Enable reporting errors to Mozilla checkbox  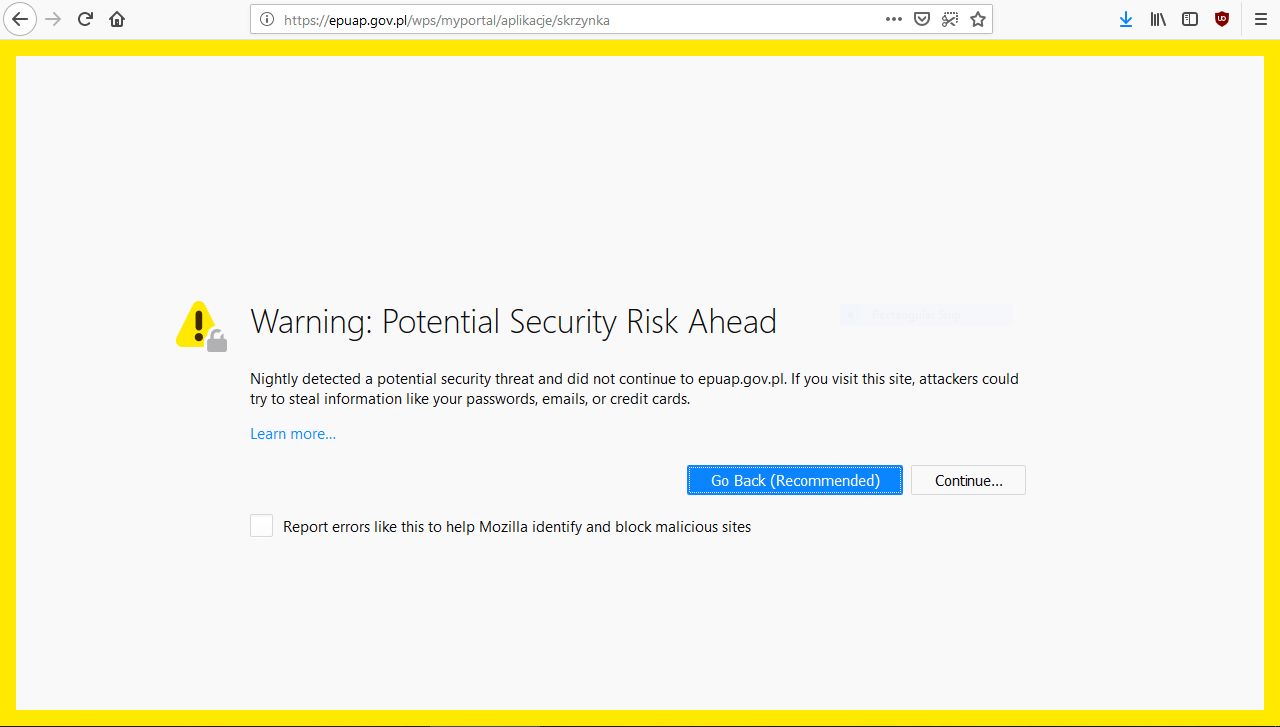[x=262, y=526]
